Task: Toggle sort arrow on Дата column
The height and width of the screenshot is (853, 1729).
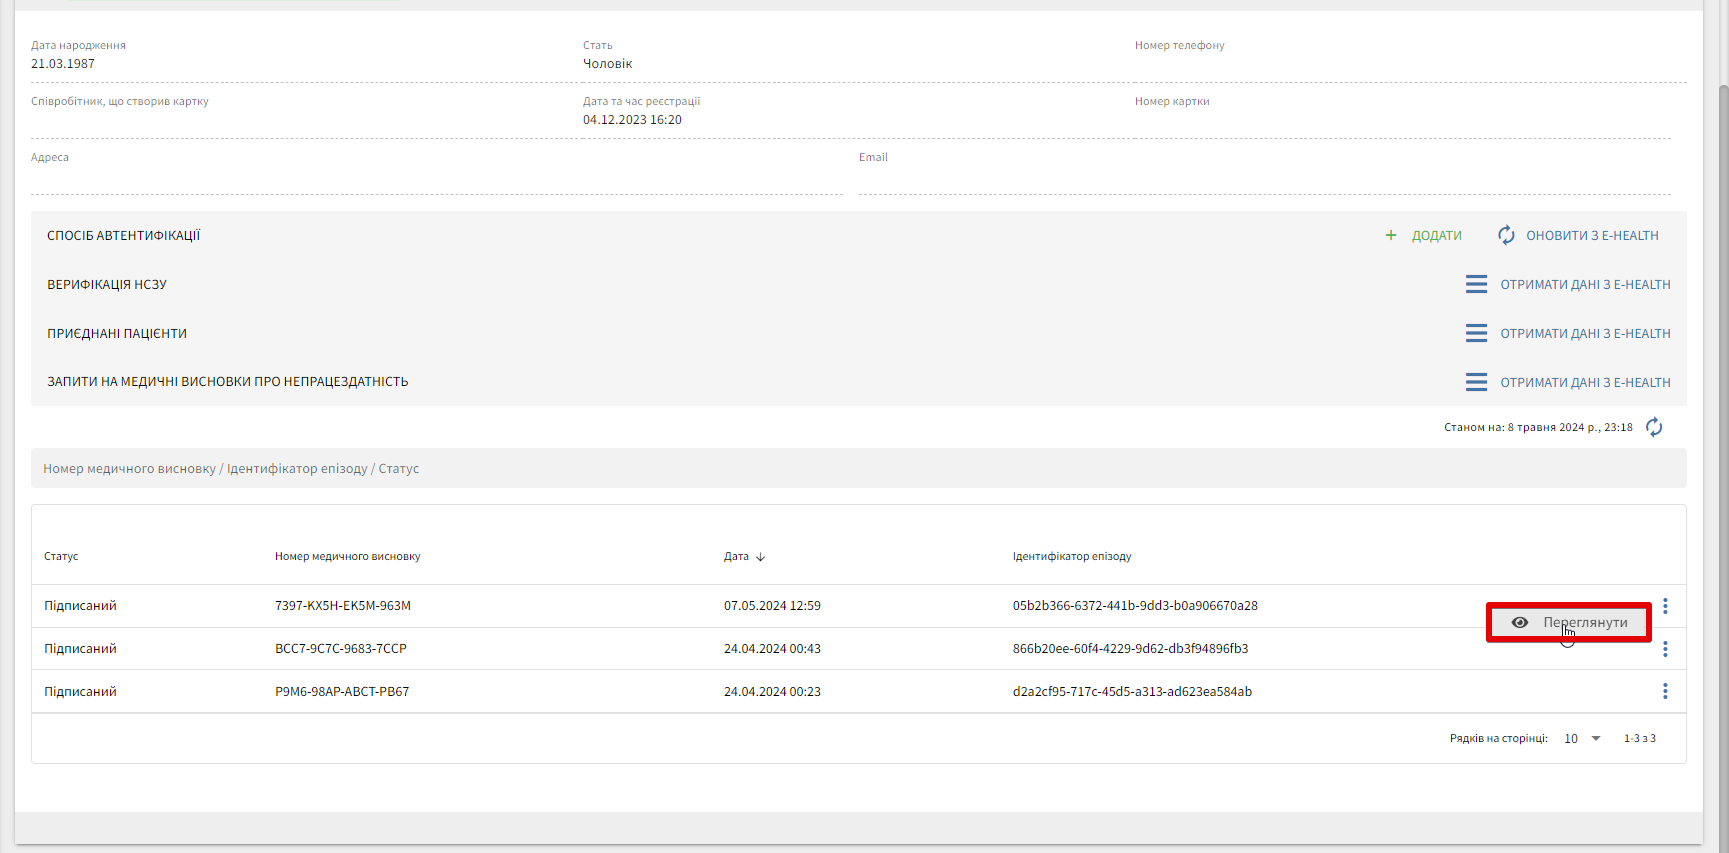Action: pos(761,557)
